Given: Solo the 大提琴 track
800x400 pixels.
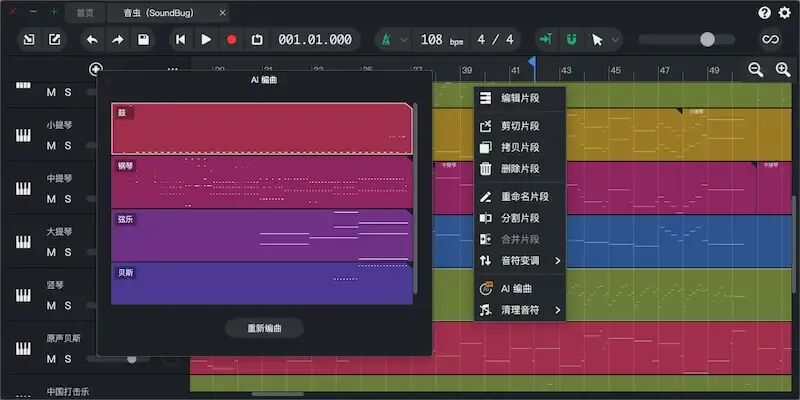Looking at the screenshot, I should point(68,252).
